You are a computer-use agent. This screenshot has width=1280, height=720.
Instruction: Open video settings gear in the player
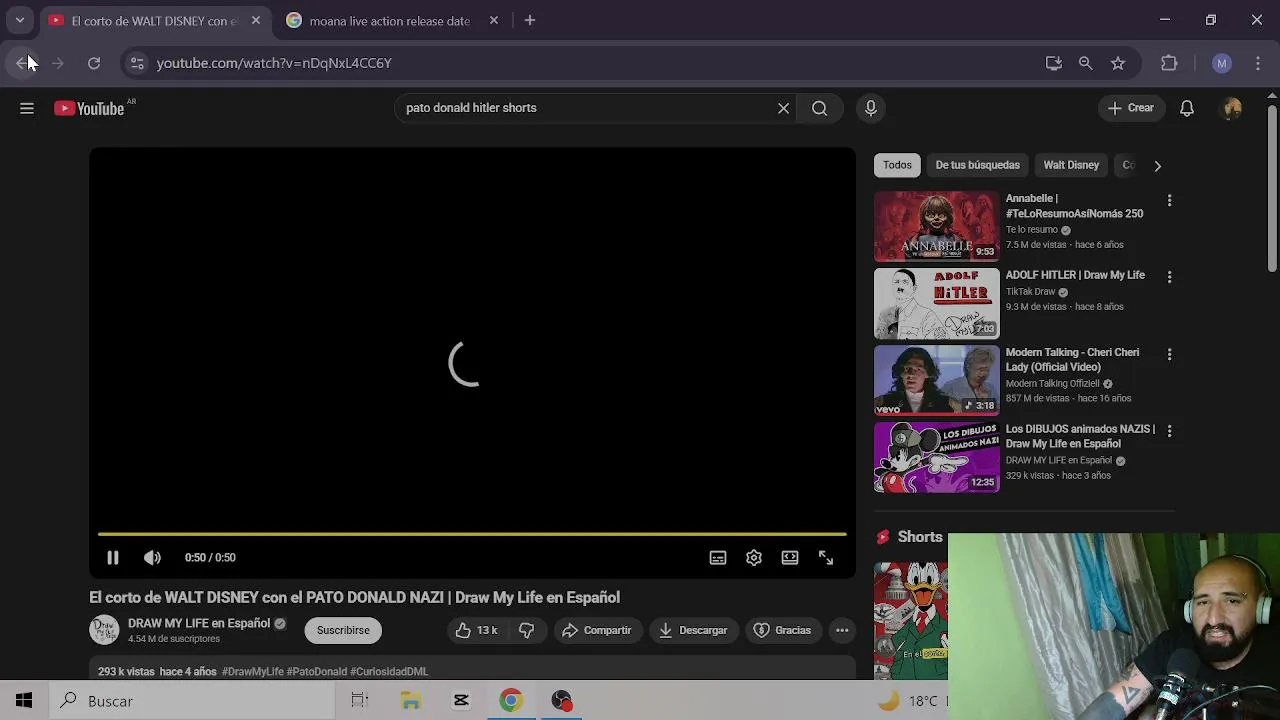(x=754, y=558)
